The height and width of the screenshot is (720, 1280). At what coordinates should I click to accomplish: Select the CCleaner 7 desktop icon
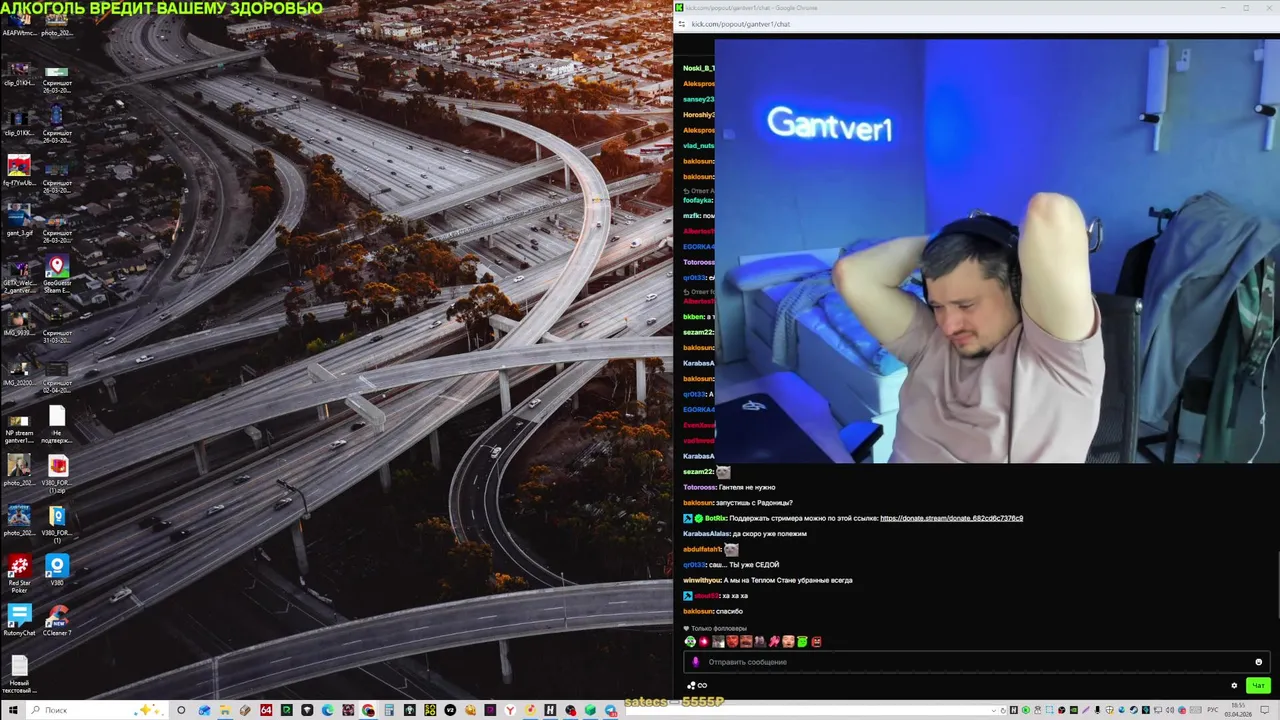[57, 620]
